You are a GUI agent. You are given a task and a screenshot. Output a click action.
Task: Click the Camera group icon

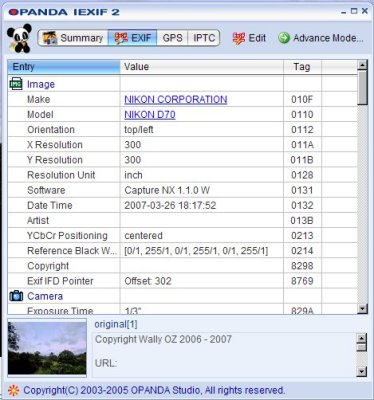pos(16,296)
